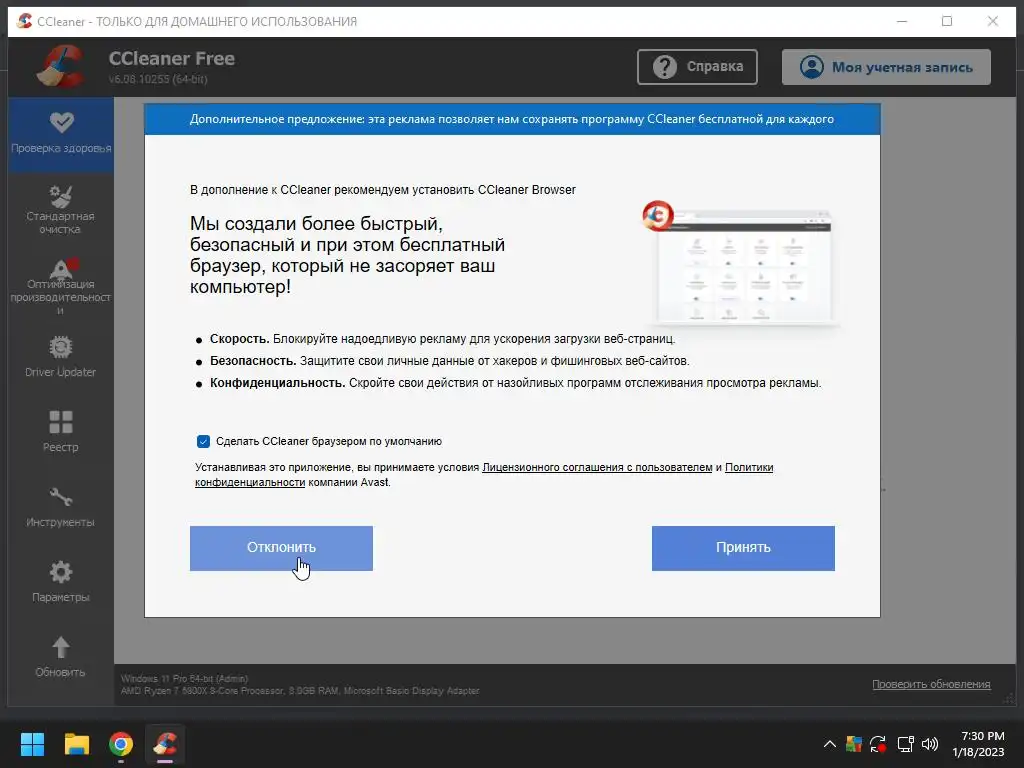Click the blue Дополнительное предложение banner text

511,119
